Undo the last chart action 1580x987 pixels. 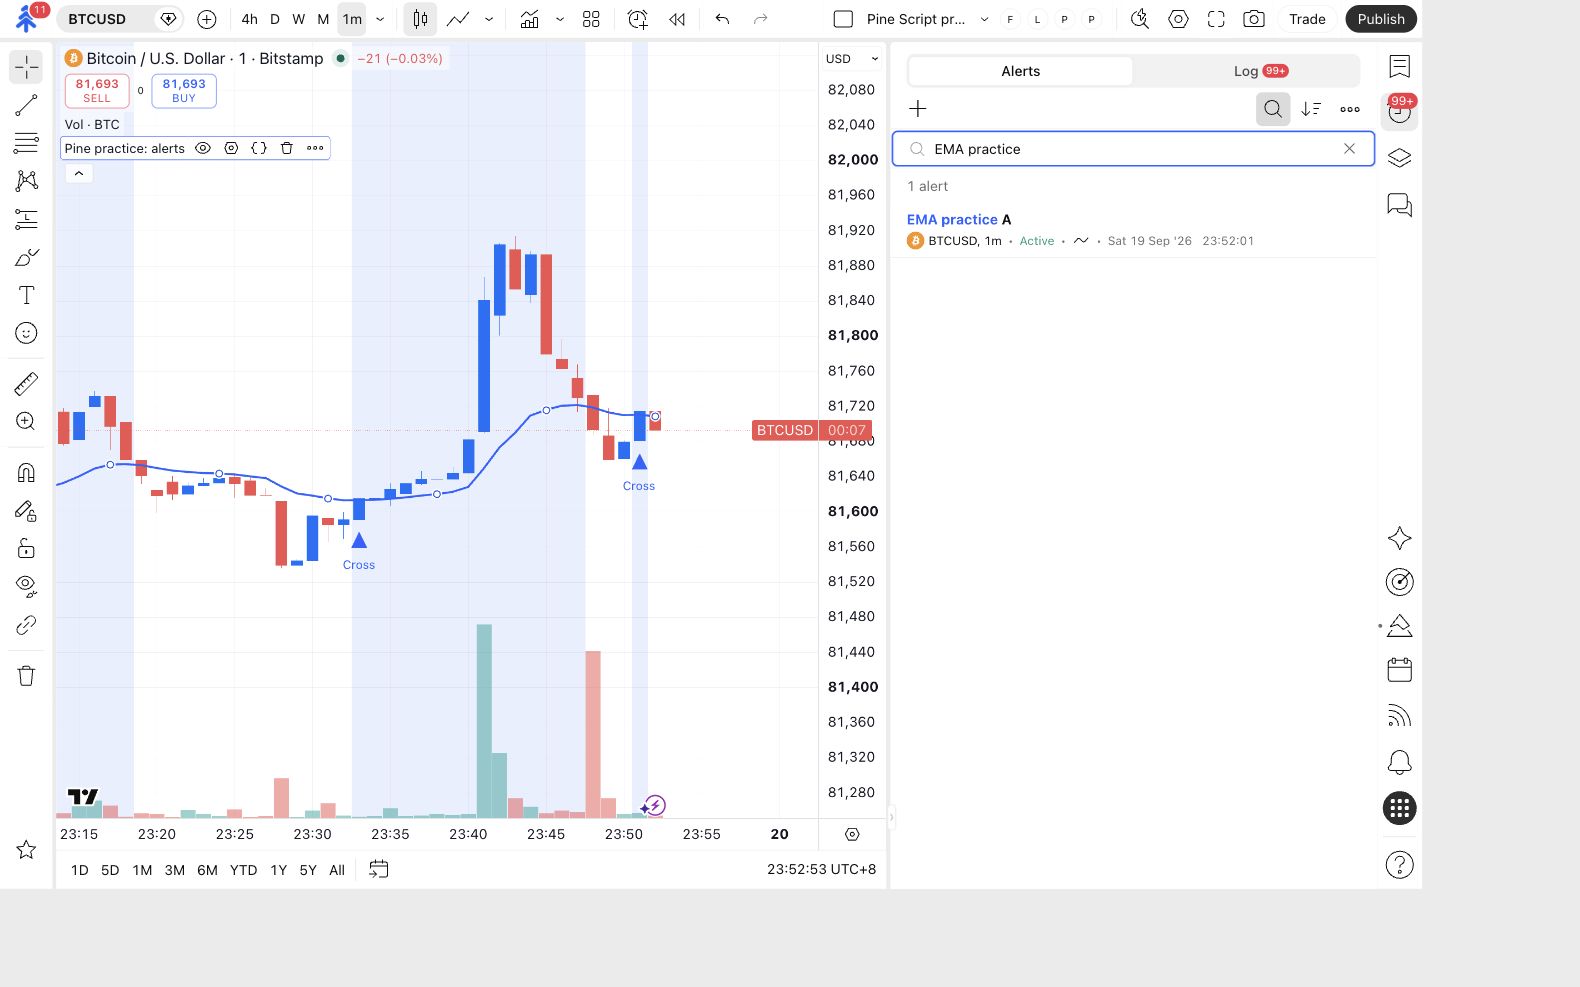coord(722,19)
